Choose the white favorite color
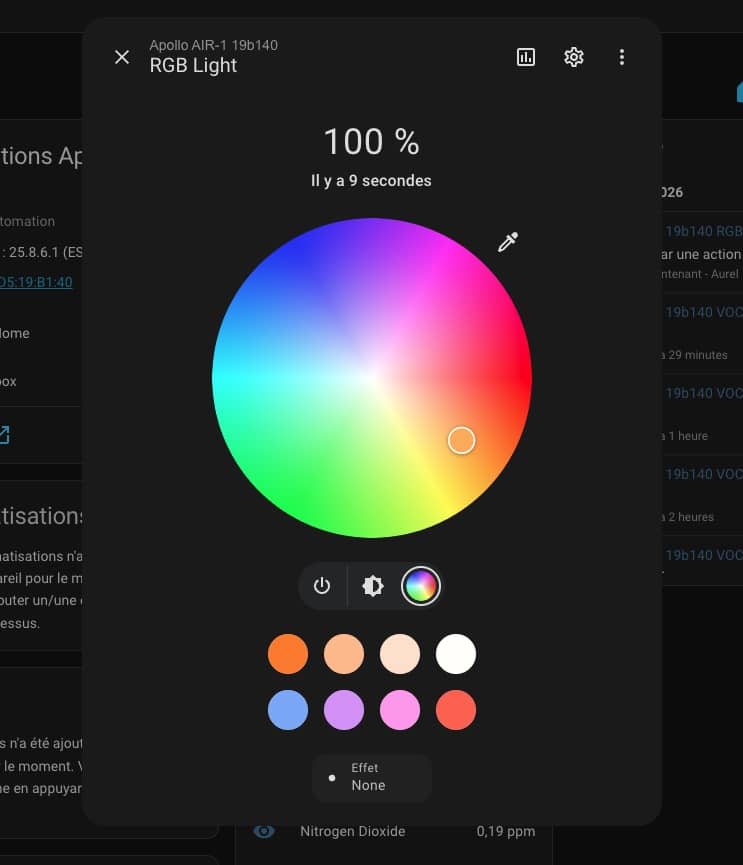The image size is (743, 865). [456, 654]
